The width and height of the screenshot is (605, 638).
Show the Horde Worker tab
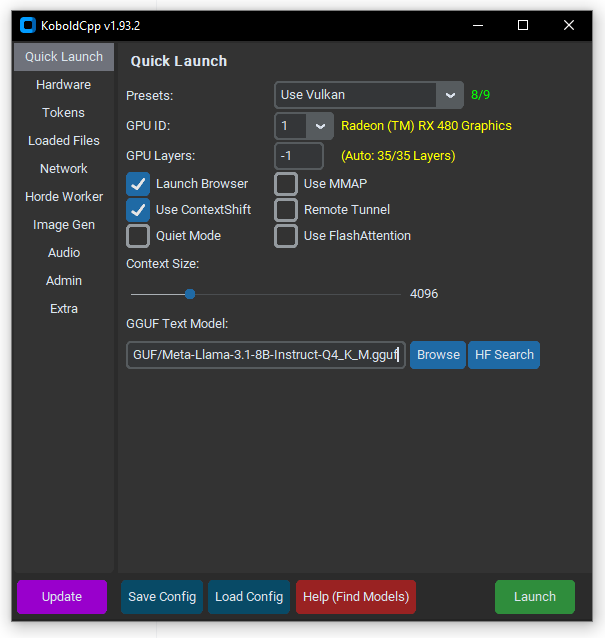[x=64, y=197]
